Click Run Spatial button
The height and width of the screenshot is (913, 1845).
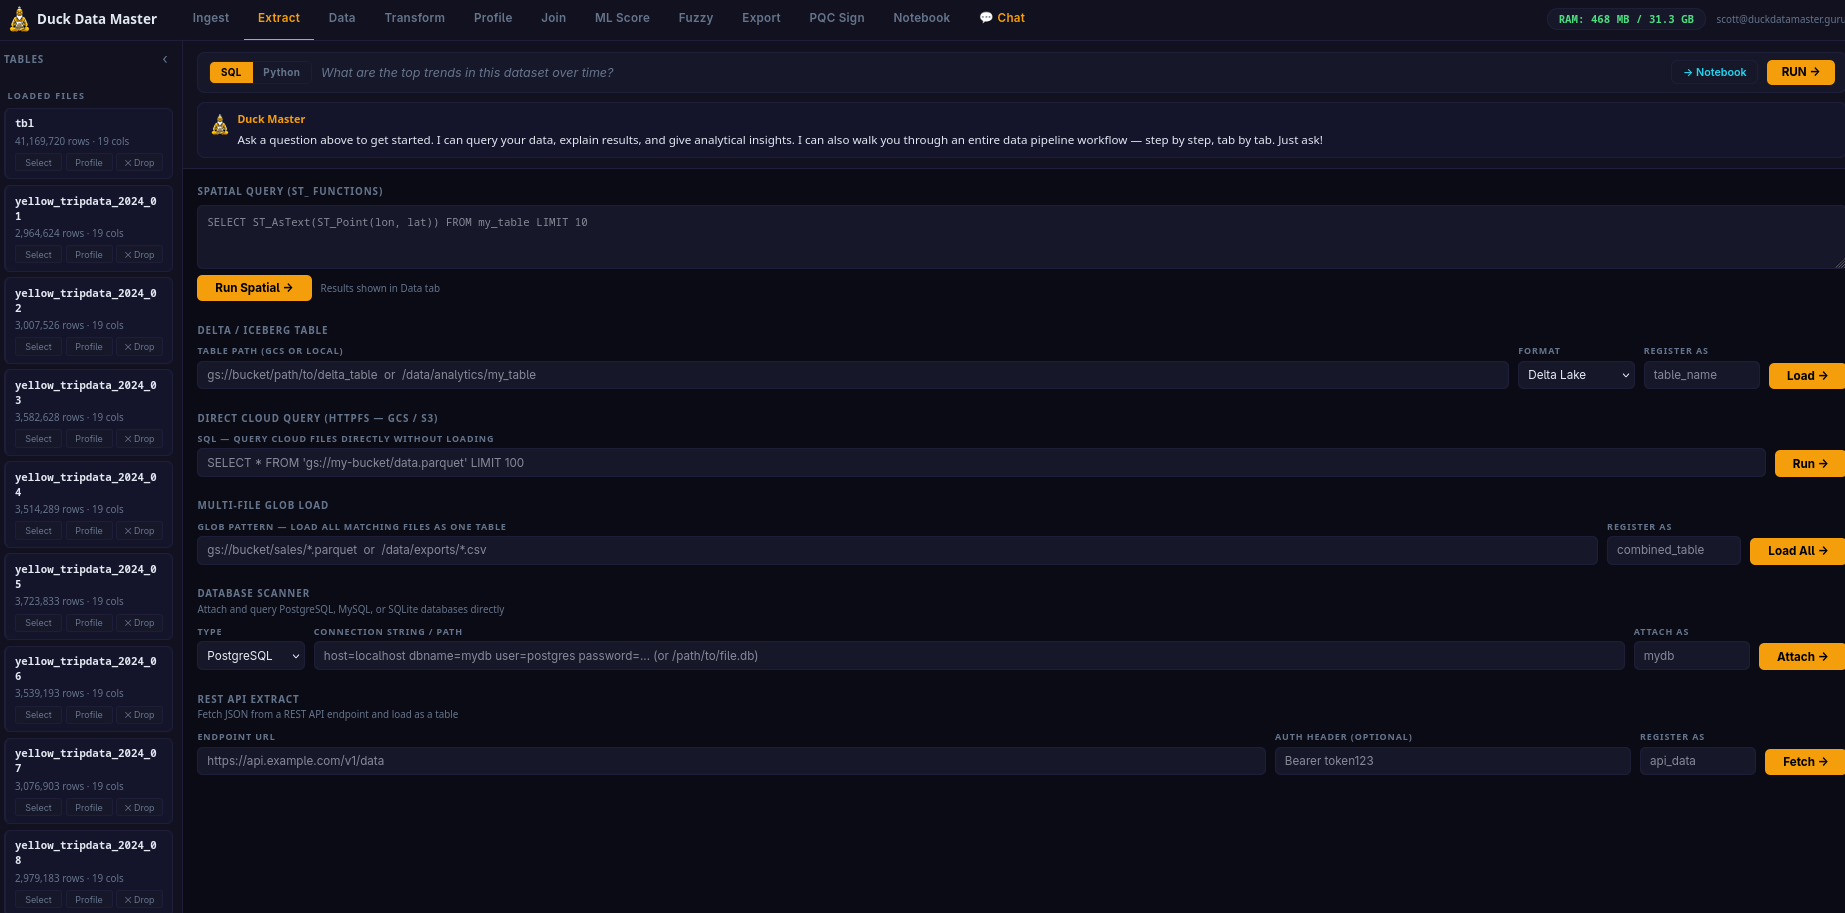(x=254, y=288)
